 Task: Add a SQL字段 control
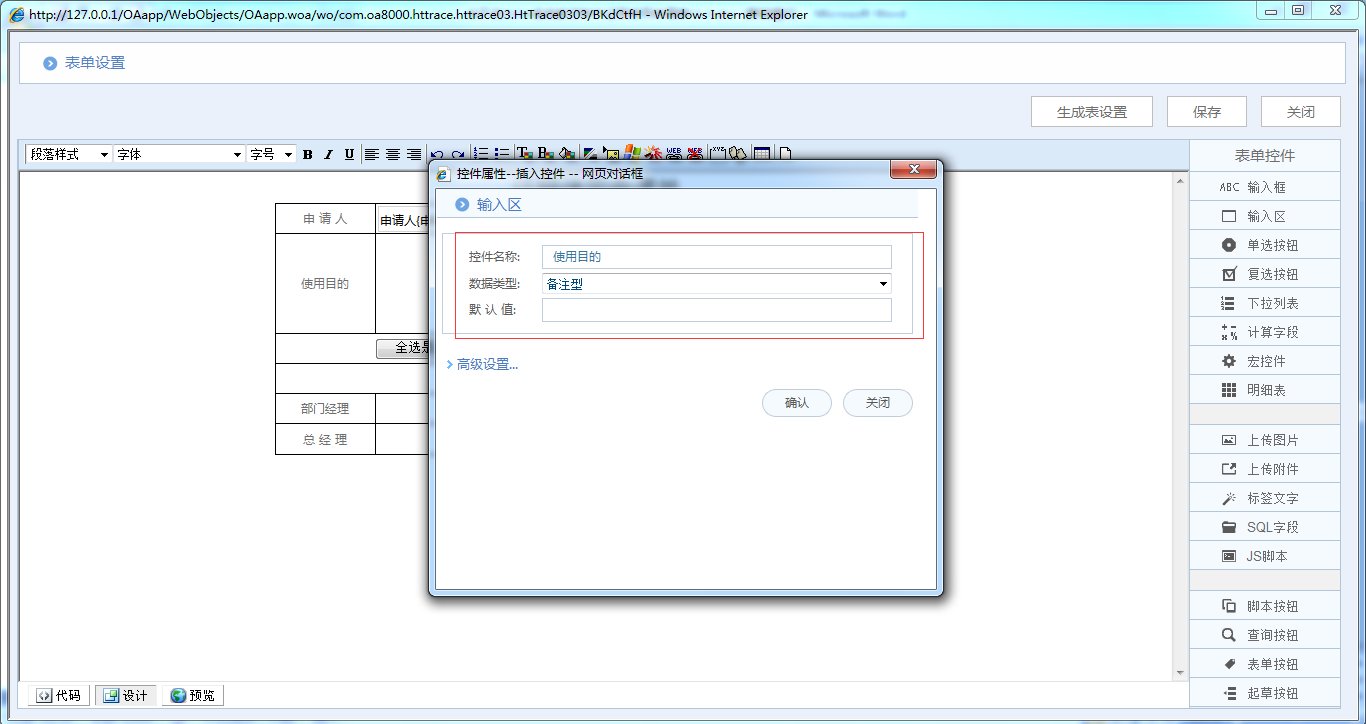(x=1264, y=527)
